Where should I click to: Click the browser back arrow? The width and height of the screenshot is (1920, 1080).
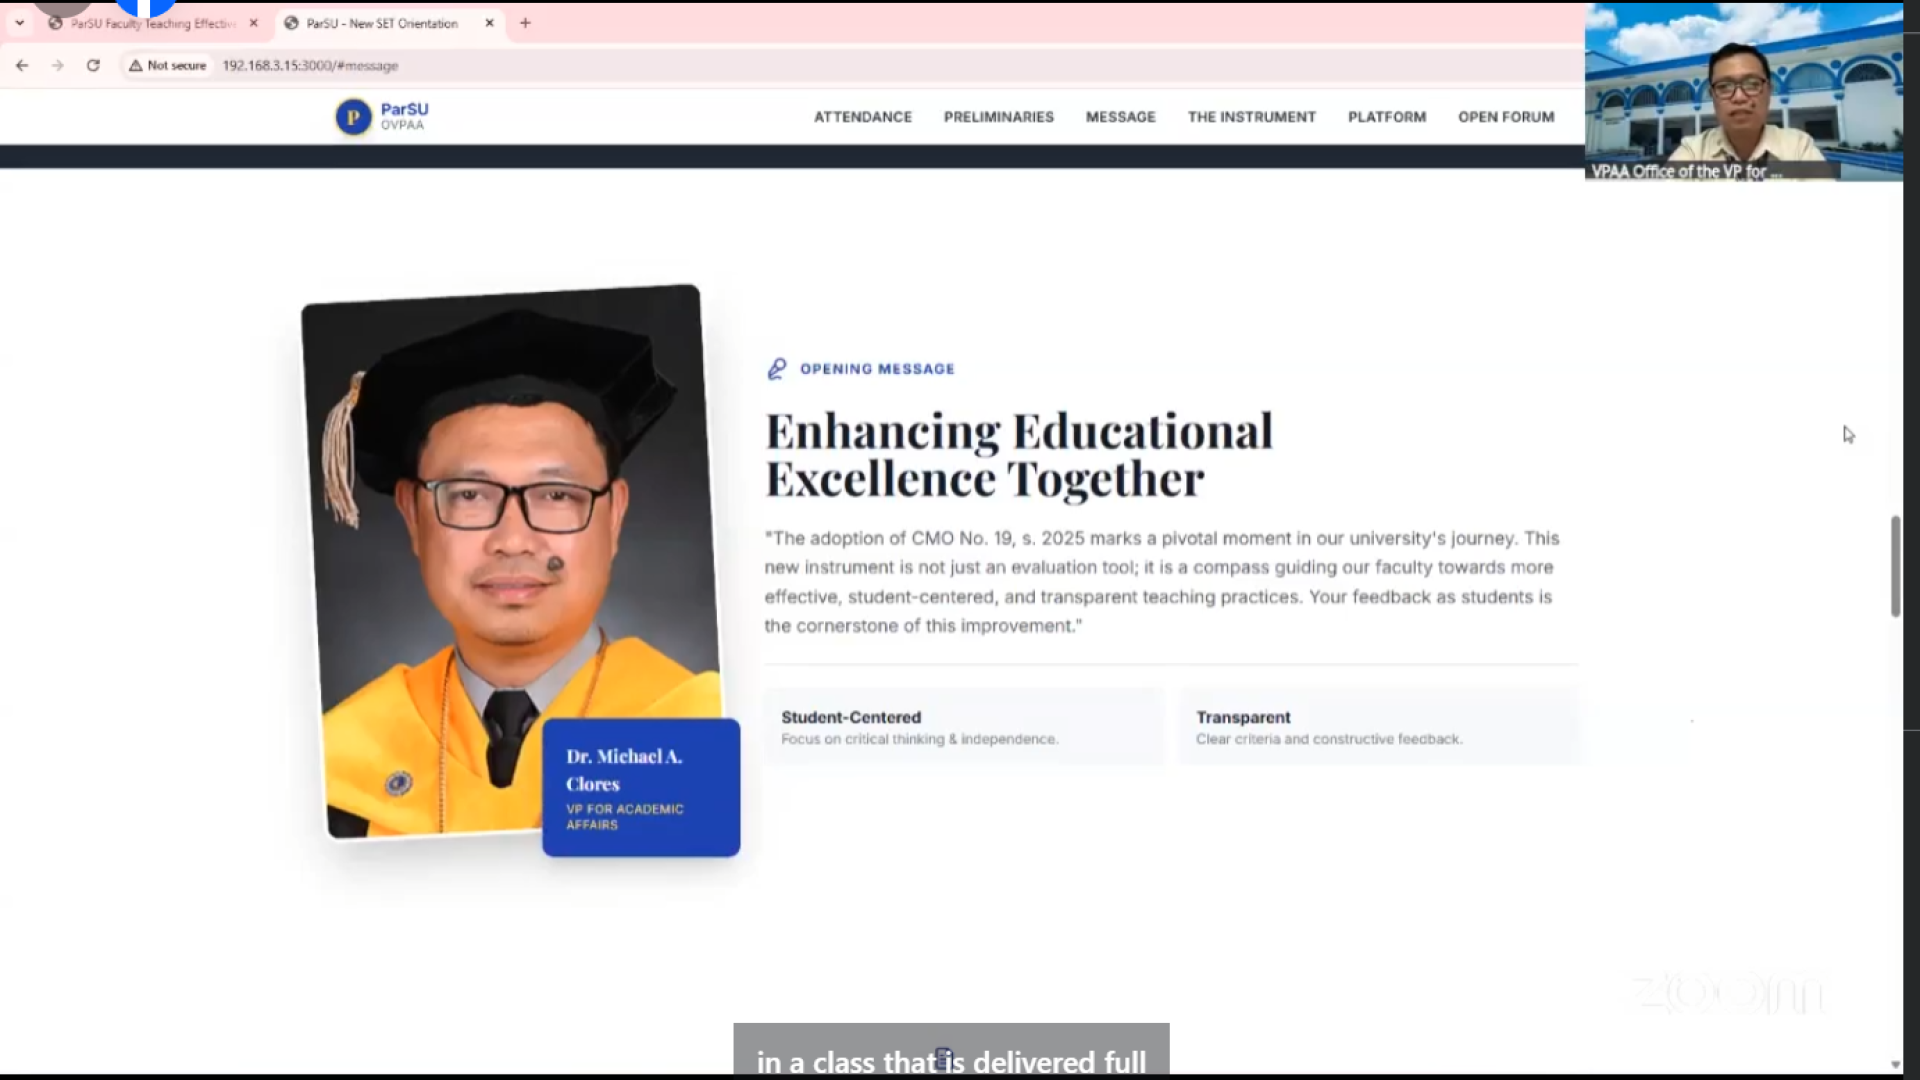(22, 65)
